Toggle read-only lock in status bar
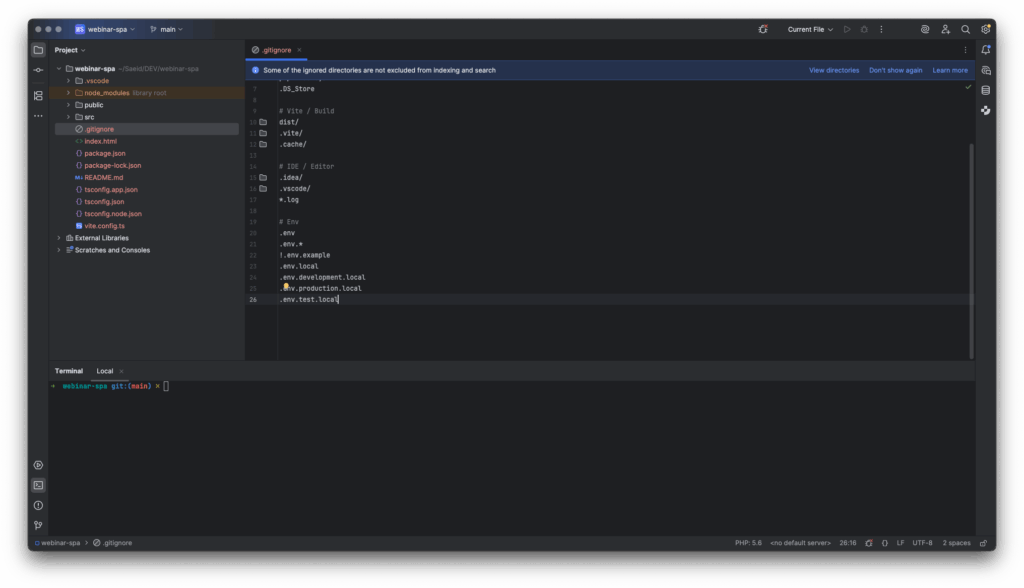The height and width of the screenshot is (588, 1024). (x=868, y=543)
